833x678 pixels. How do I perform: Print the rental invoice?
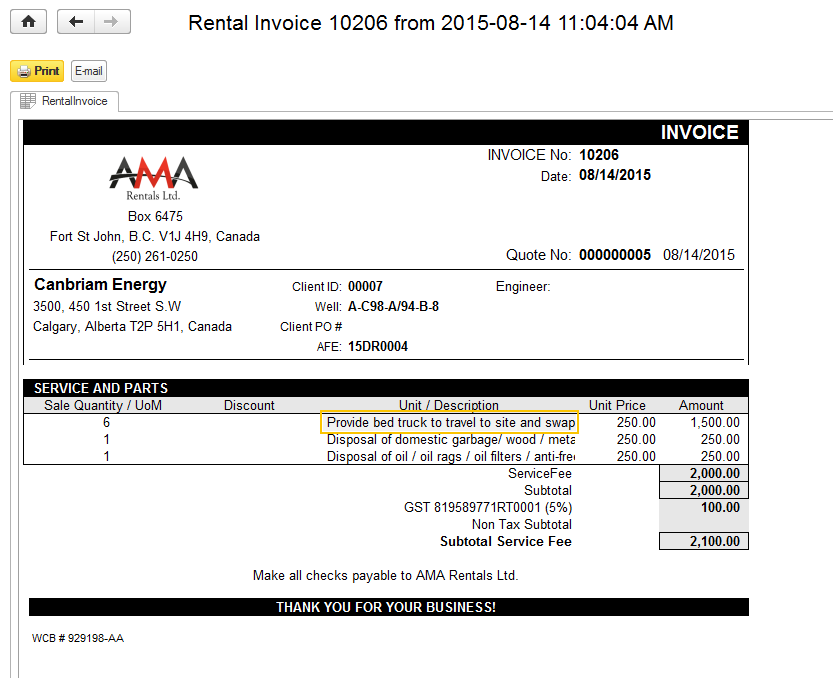pos(37,71)
